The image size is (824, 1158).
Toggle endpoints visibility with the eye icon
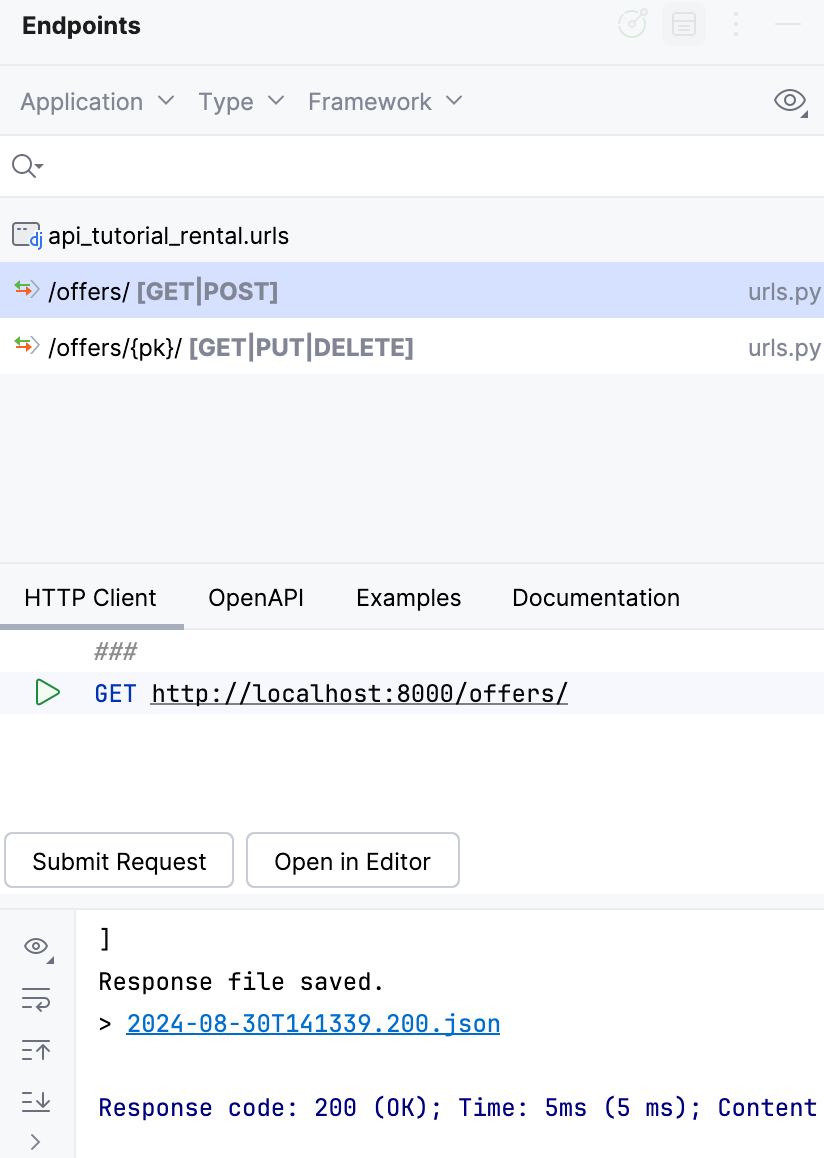pyautogui.click(x=789, y=101)
